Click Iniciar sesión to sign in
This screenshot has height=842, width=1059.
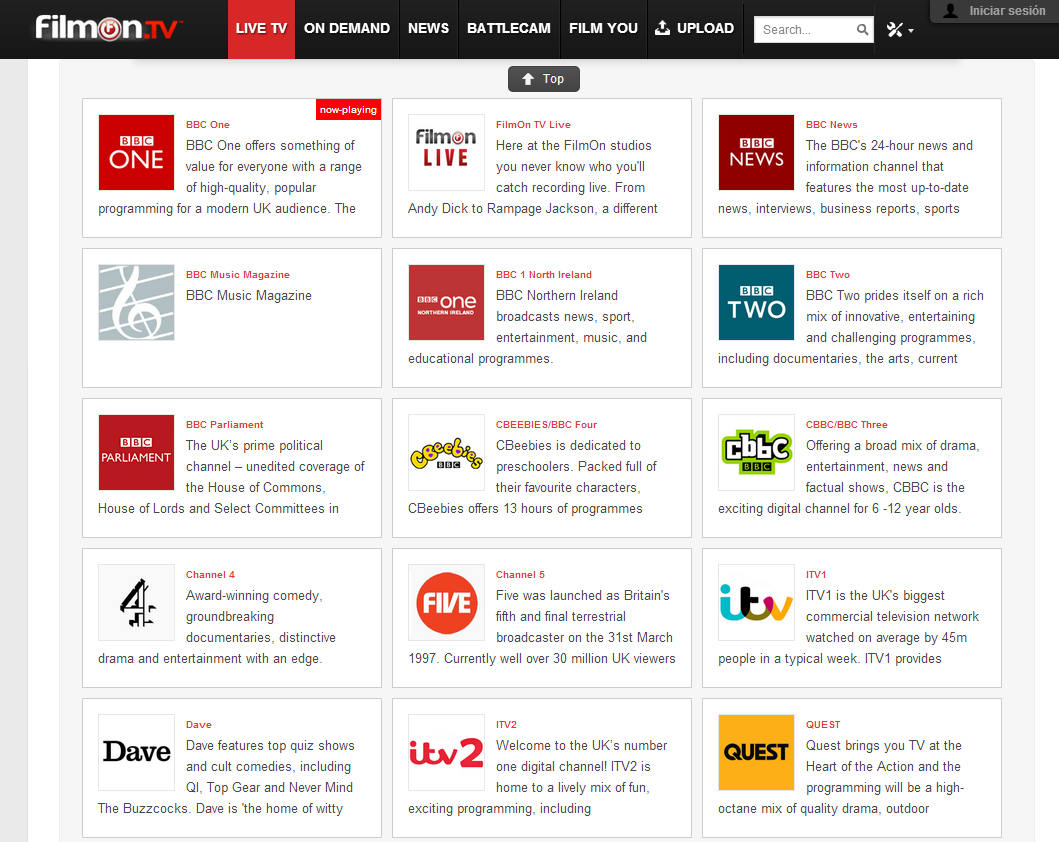coord(1007,11)
